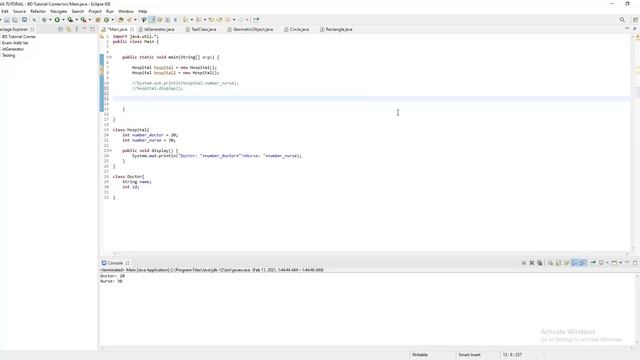Click the Open Type toolbar icon

(120, 20)
